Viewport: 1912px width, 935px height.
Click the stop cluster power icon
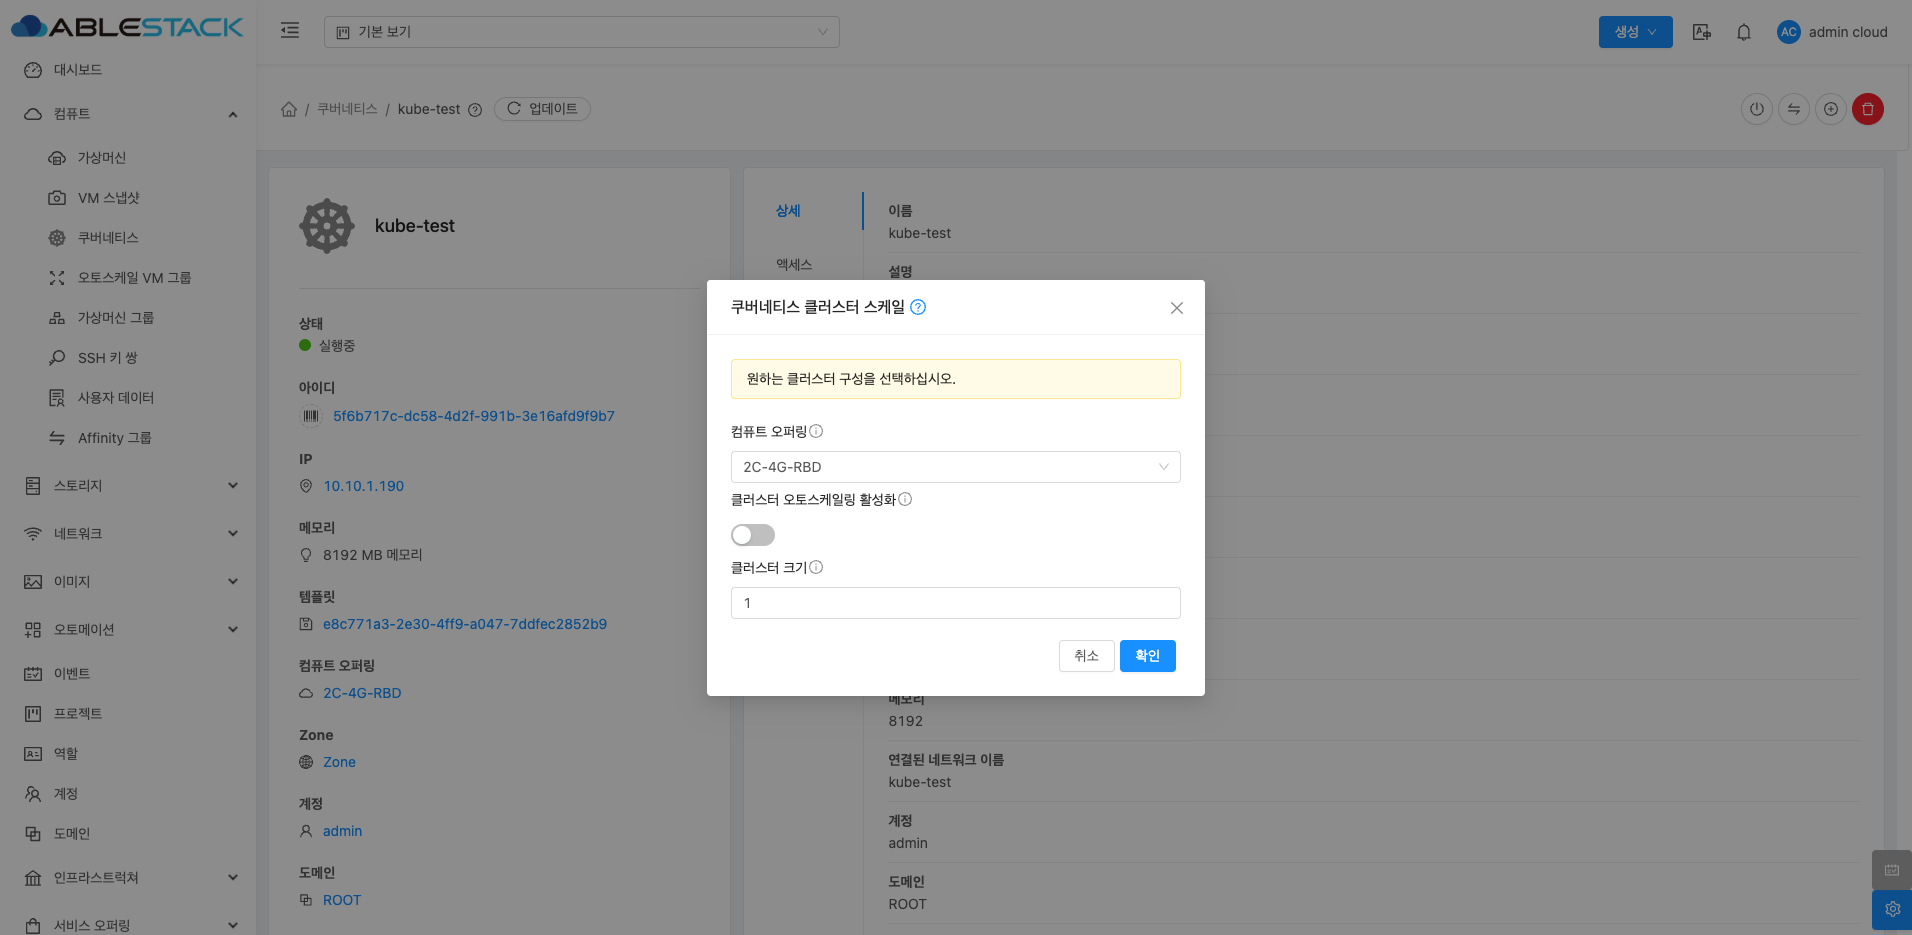click(1756, 109)
